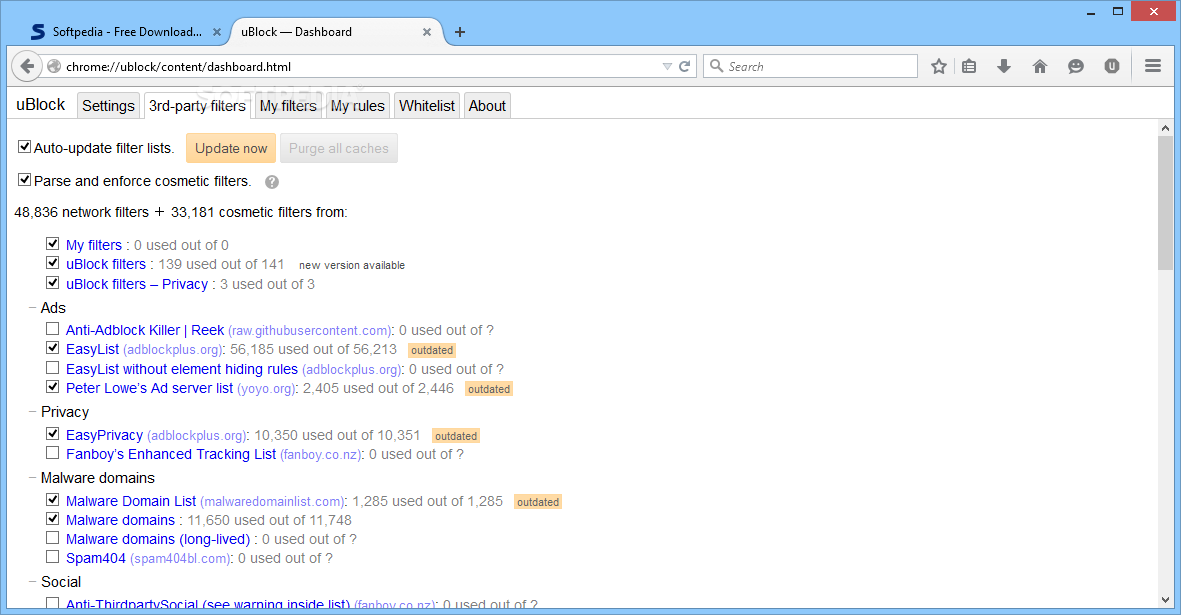Enable the Spam404 checkbox
The image size is (1181, 615).
click(x=52, y=556)
